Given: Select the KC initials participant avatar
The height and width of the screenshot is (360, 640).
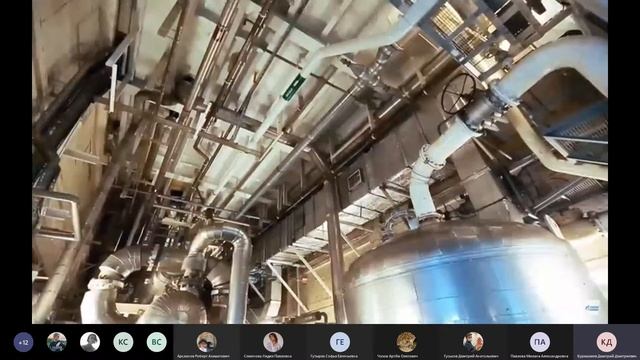Looking at the screenshot, I should (x=123, y=342).
